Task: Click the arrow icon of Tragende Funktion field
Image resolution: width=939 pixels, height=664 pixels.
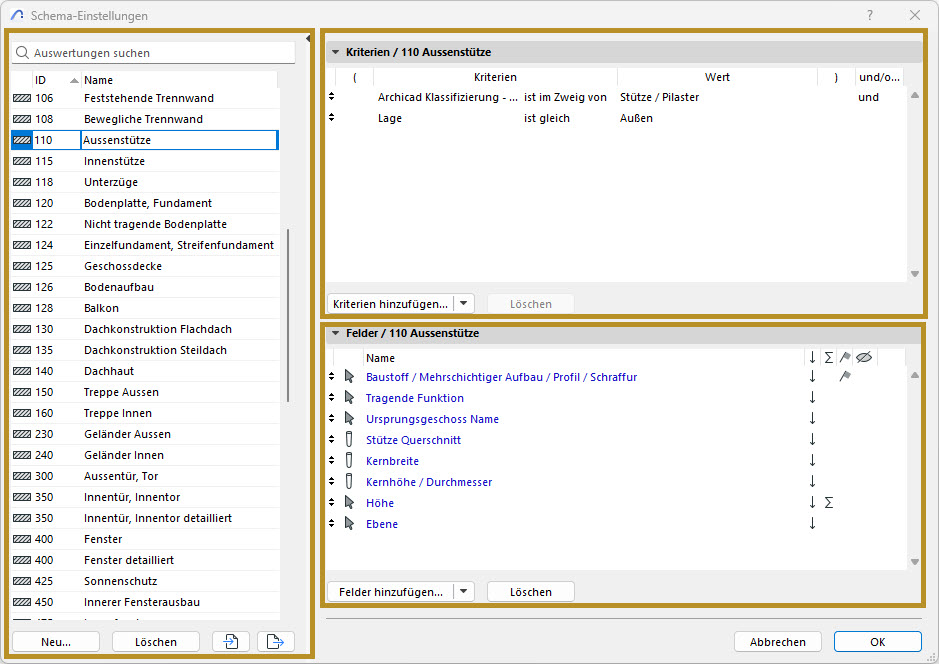Action: [x=349, y=398]
